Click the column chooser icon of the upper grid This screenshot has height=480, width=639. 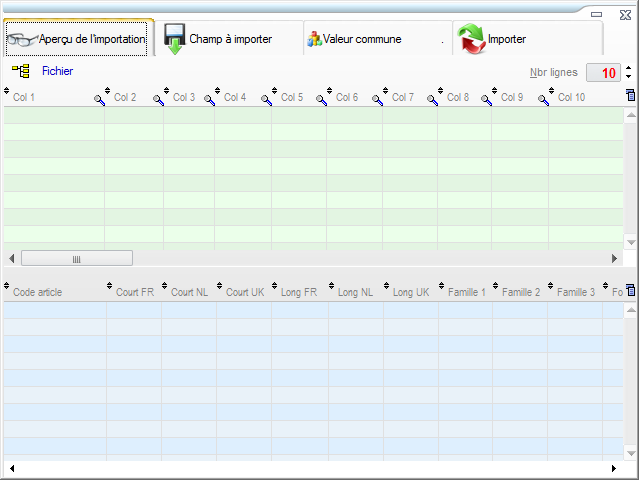[x=630, y=95]
